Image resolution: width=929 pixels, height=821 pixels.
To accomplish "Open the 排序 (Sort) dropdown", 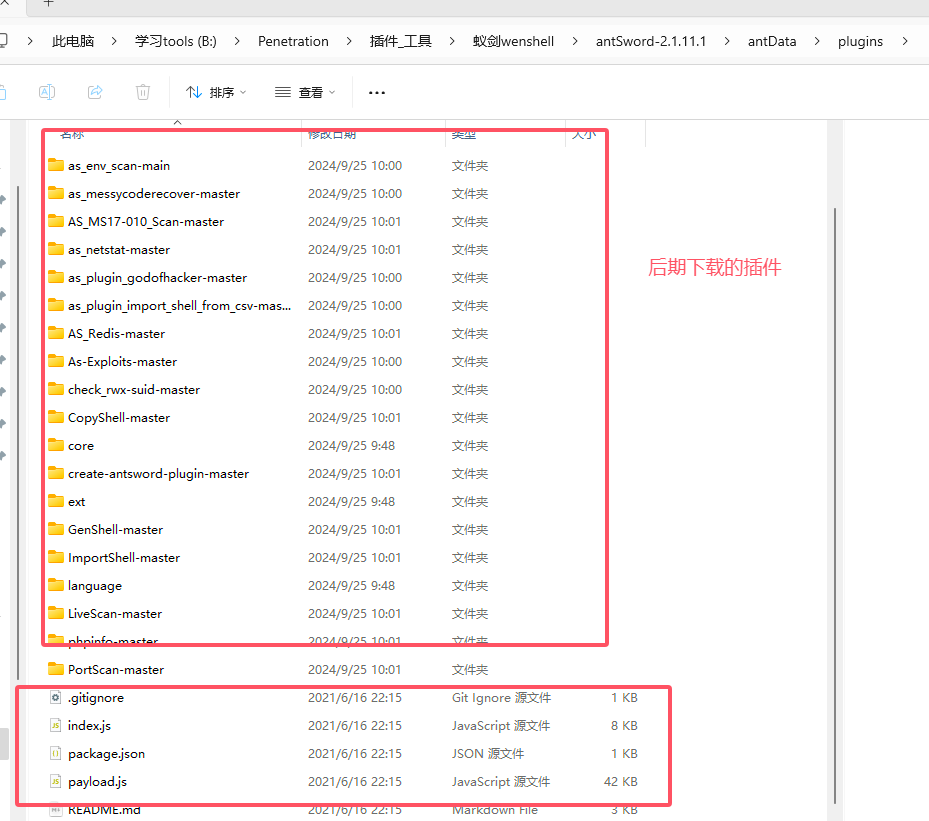I will click(217, 92).
